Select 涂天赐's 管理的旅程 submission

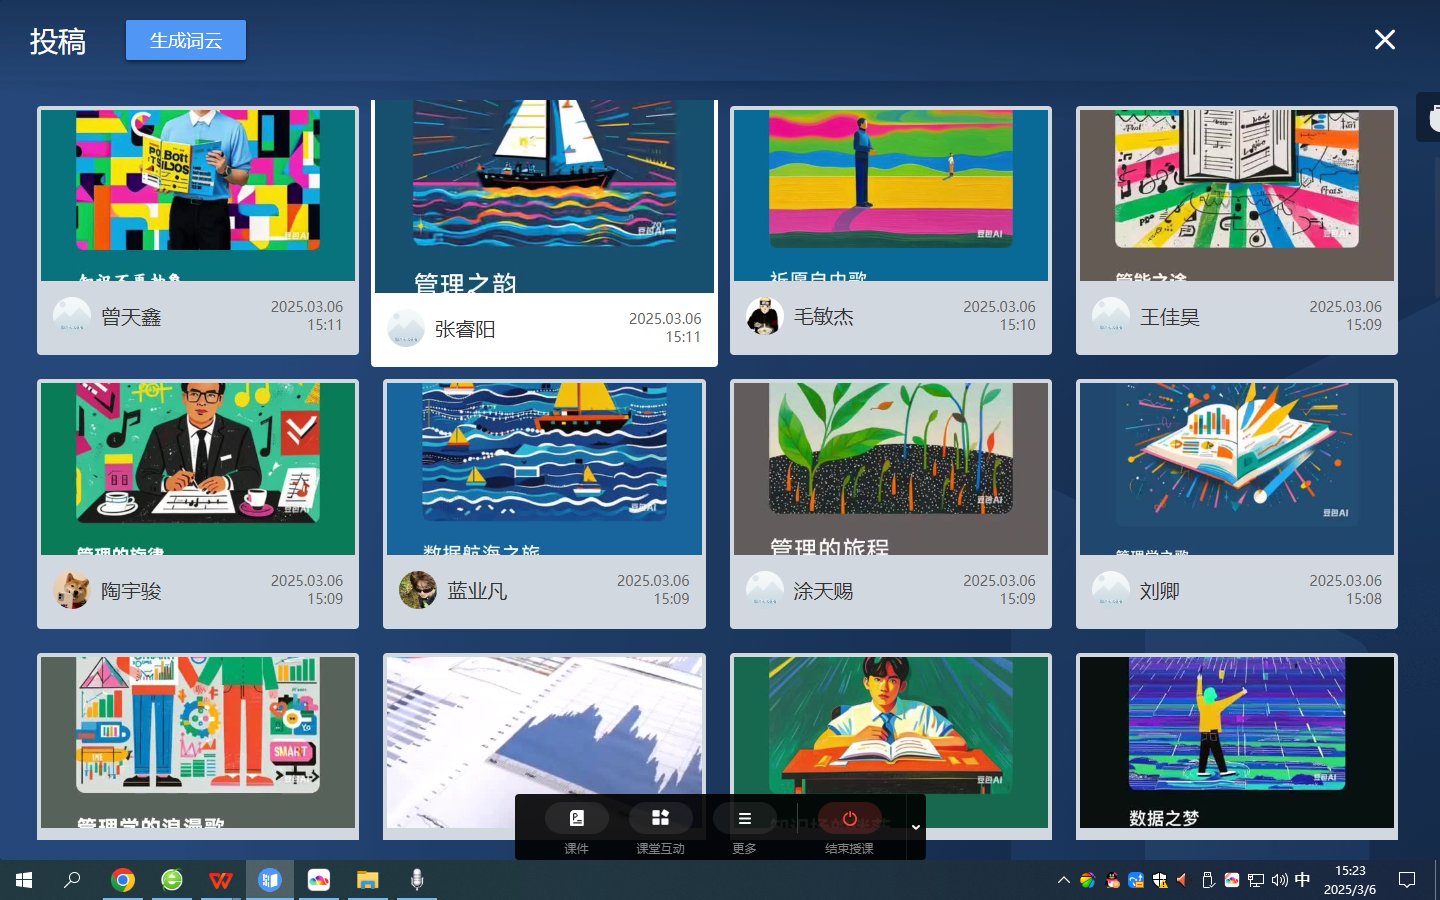coord(890,468)
